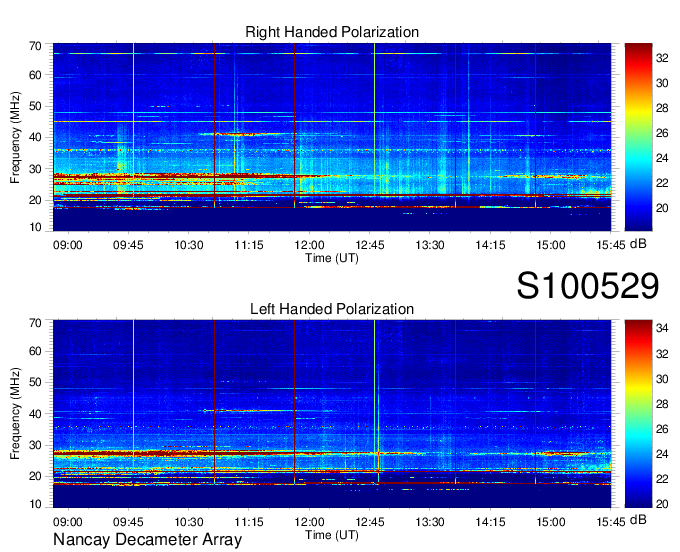Click 28 value on Left Handed colorbar scale

(662, 404)
